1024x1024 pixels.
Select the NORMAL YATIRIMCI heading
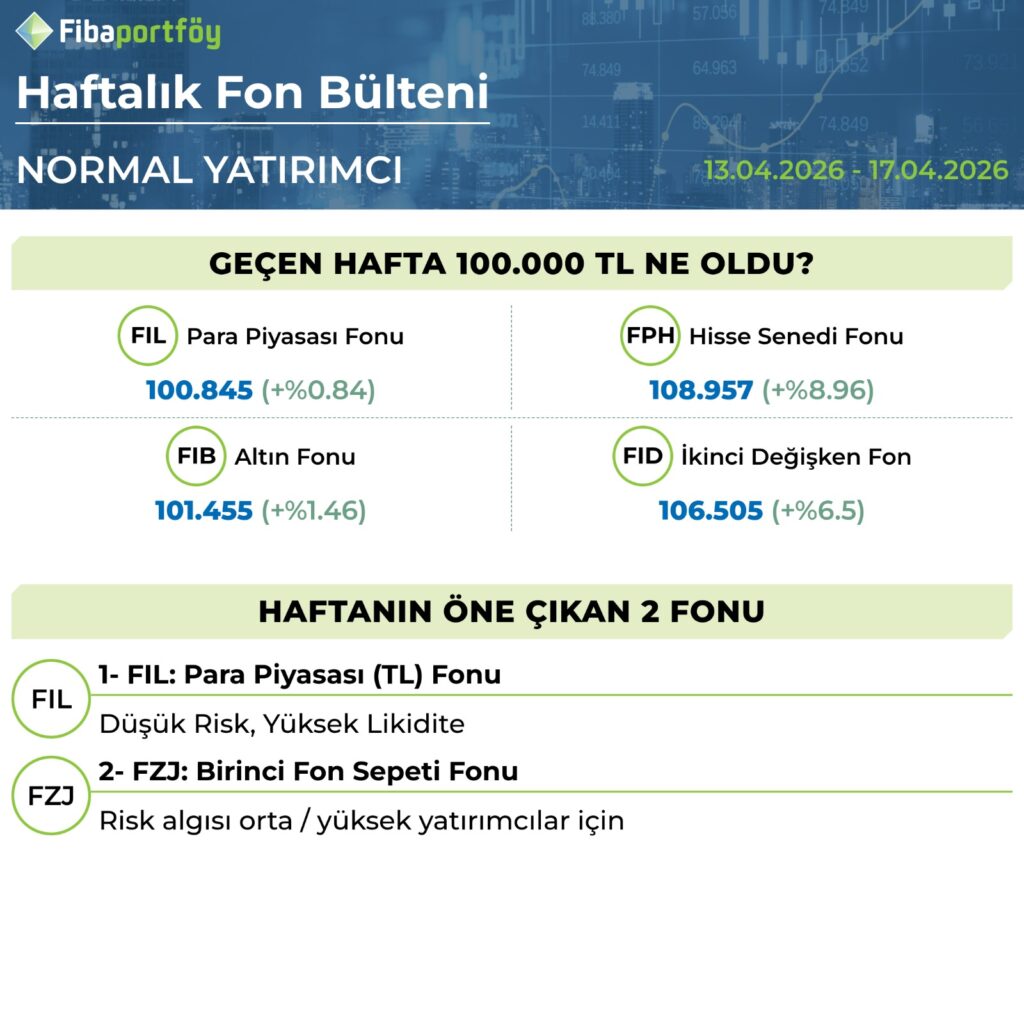(x=209, y=170)
